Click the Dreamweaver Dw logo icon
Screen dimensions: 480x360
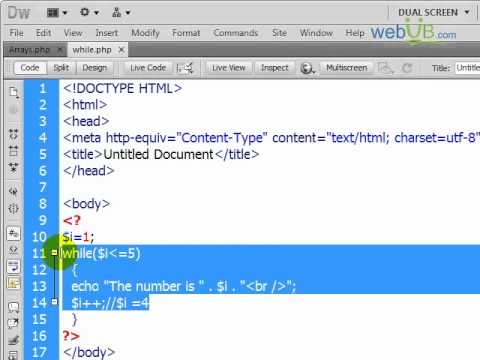tap(19, 13)
